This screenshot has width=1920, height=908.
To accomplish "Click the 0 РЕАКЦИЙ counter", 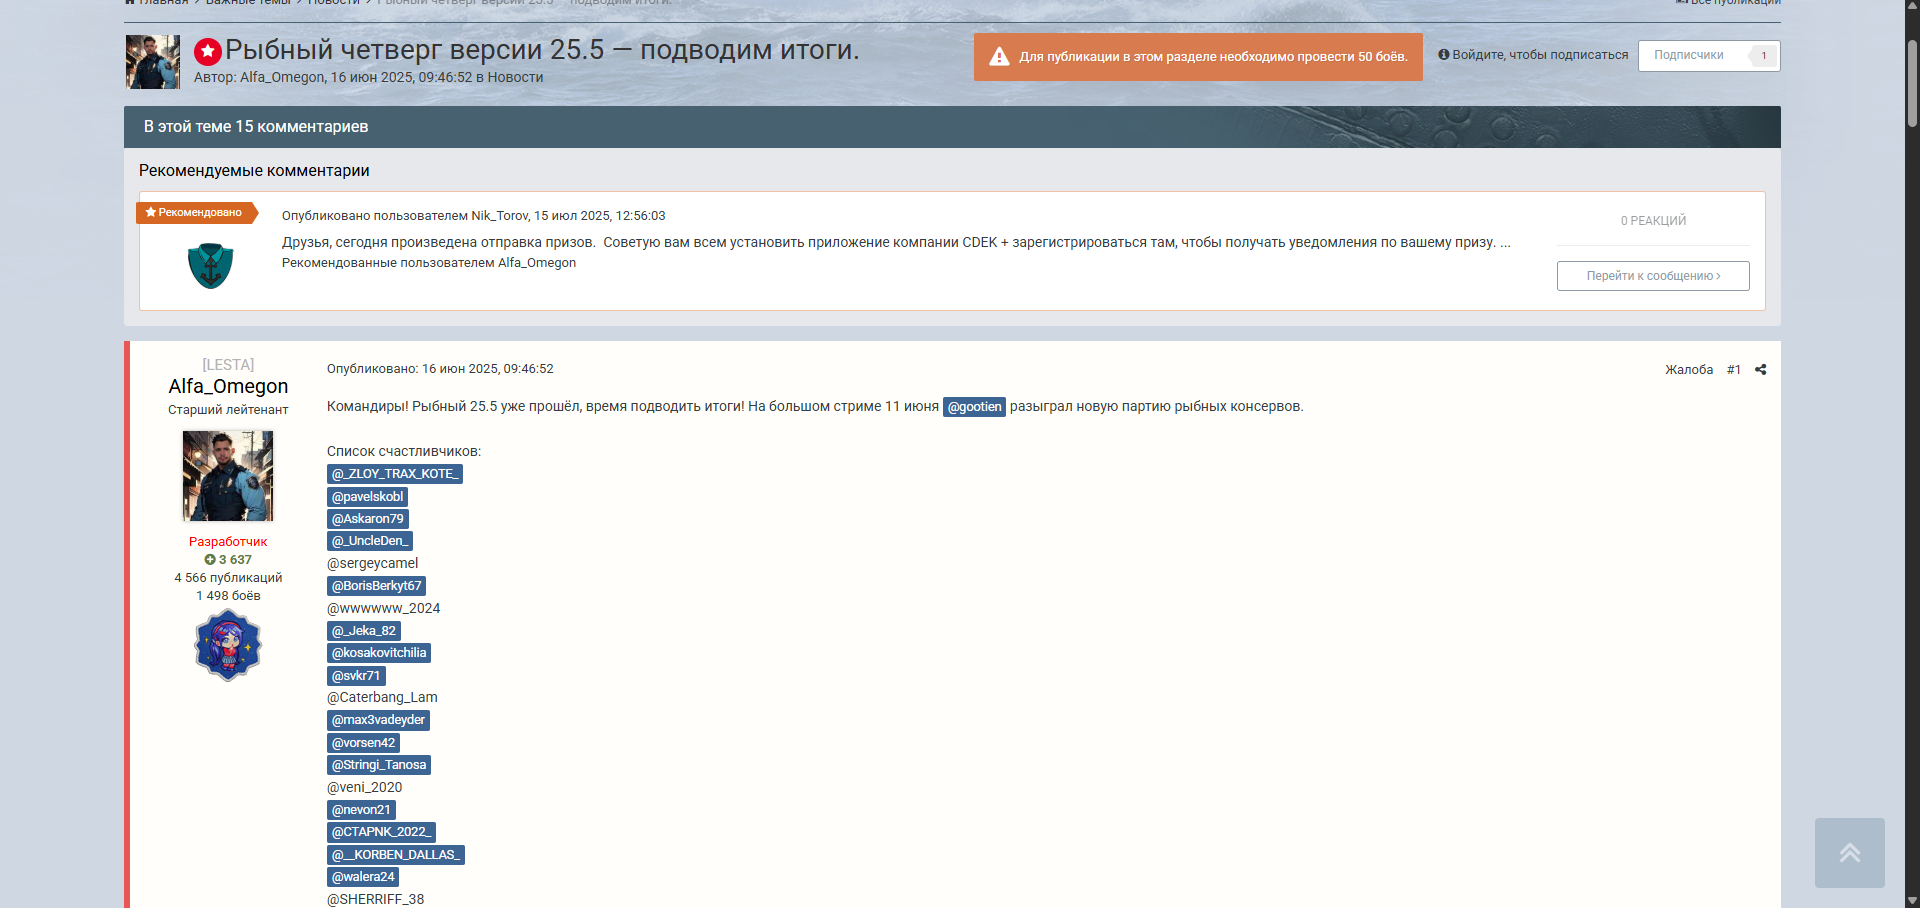I will point(1653,221).
